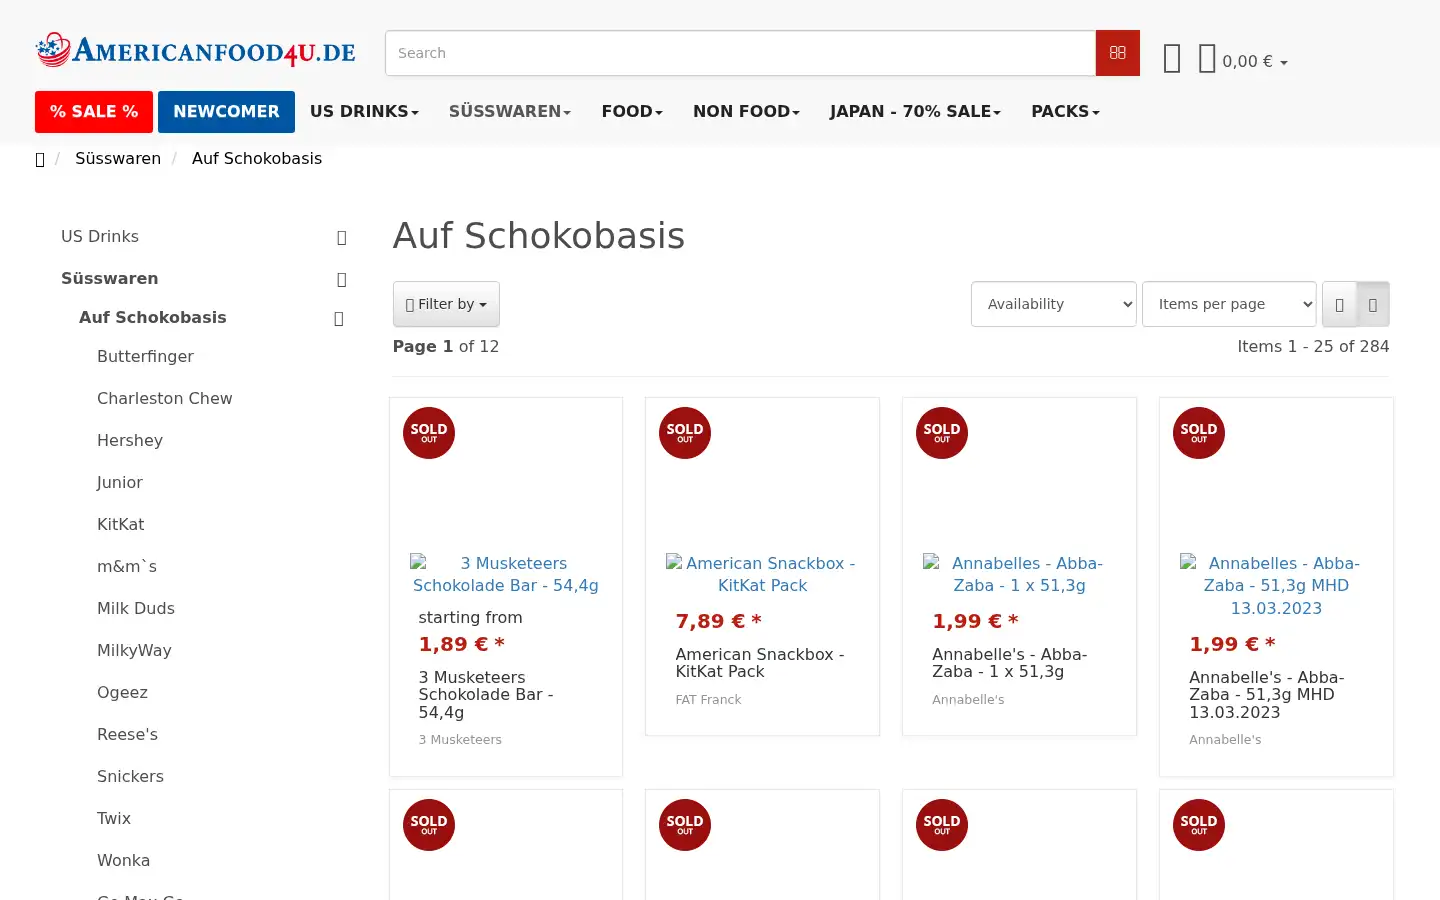
Task: Click the 7,89 € price
Action: click(x=719, y=622)
